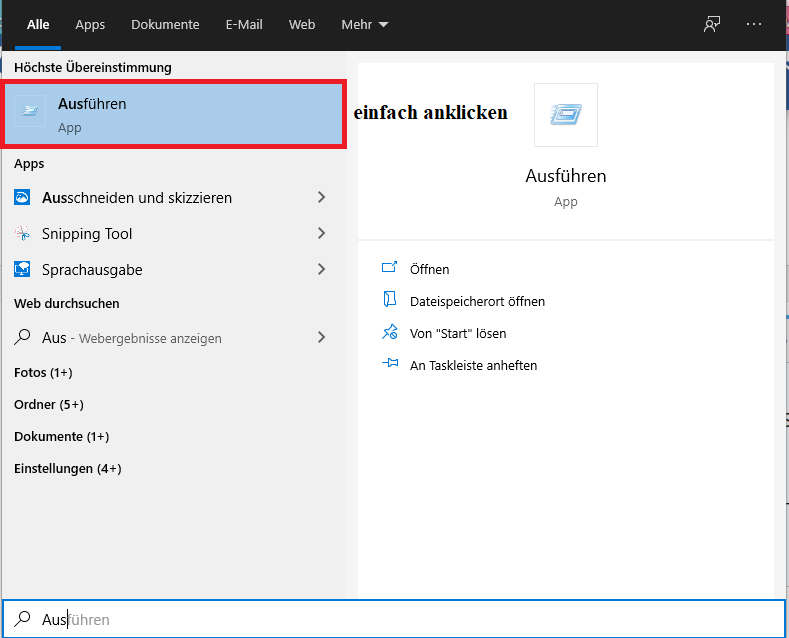
Task: Open the Mehr dropdown filter
Action: coord(365,25)
